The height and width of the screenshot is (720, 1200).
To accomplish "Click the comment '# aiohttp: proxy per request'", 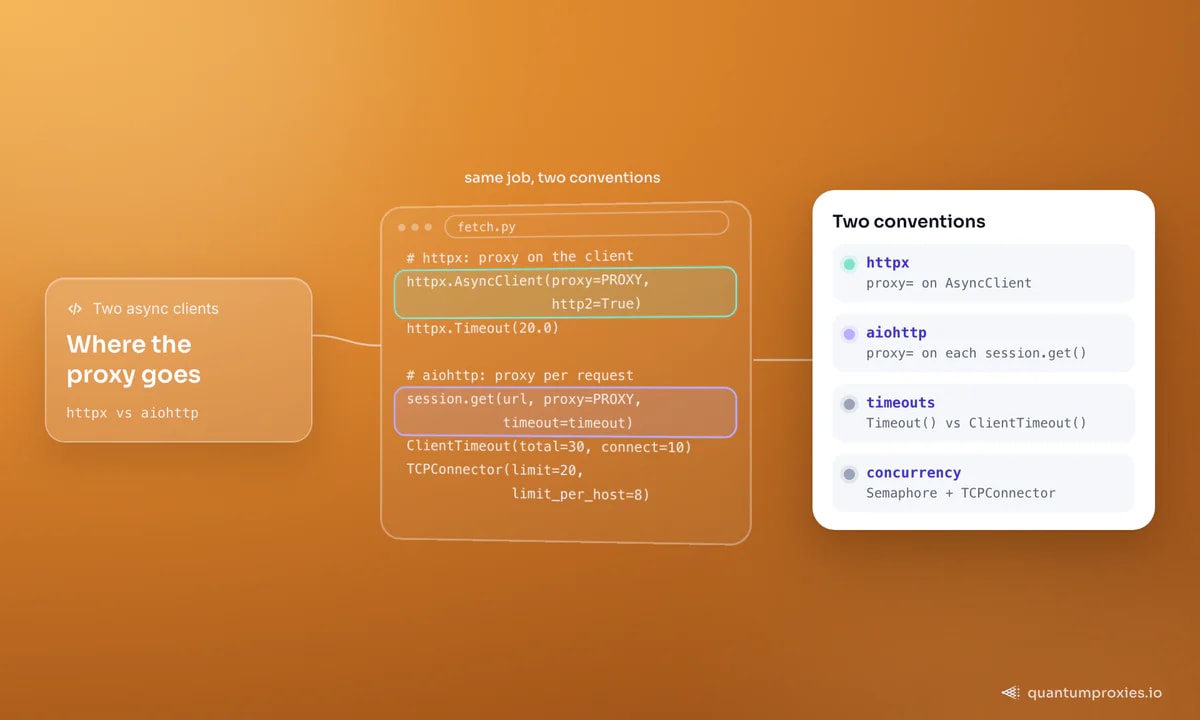I will (x=520, y=376).
